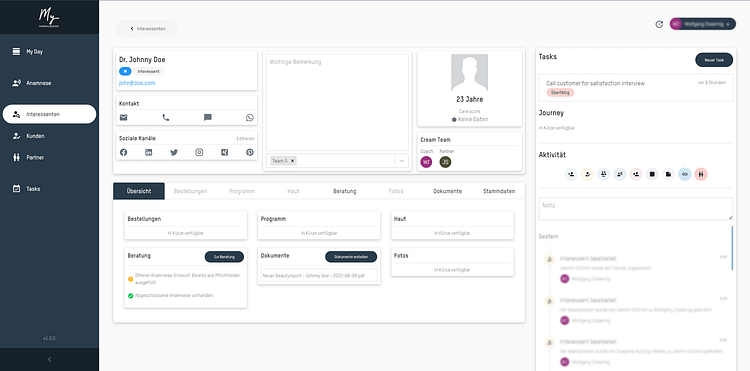Click the Twitter bird icon

point(174,153)
